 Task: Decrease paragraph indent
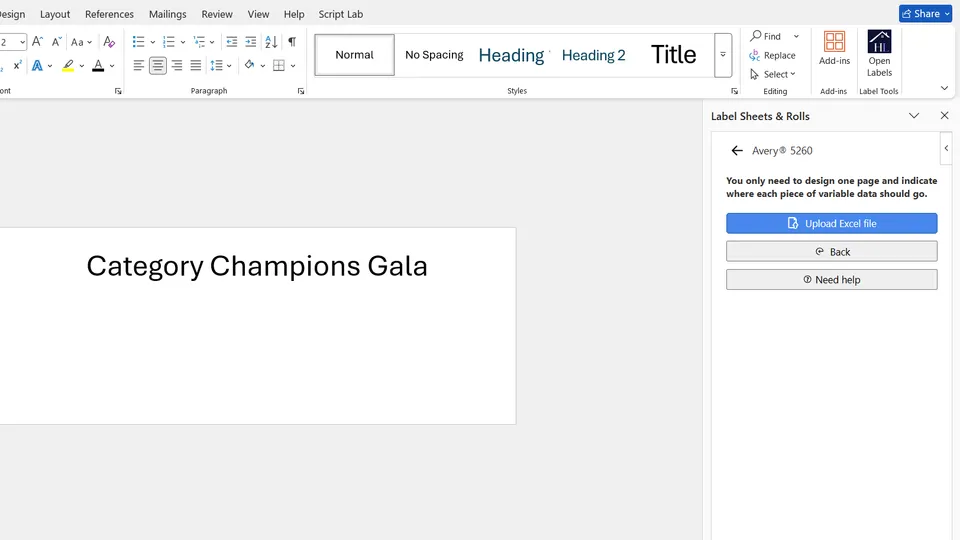click(231, 42)
